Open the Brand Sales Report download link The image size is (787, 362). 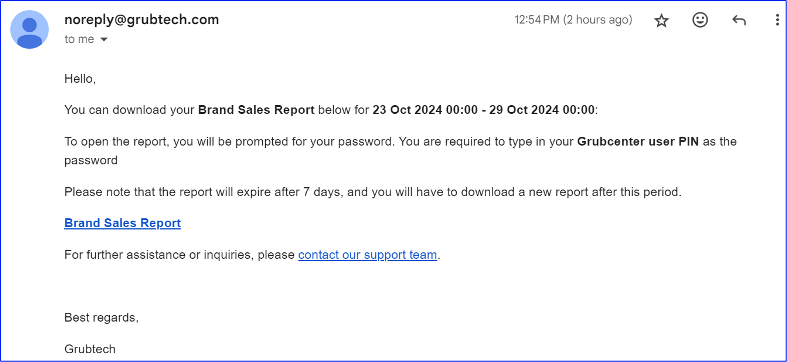click(x=122, y=223)
